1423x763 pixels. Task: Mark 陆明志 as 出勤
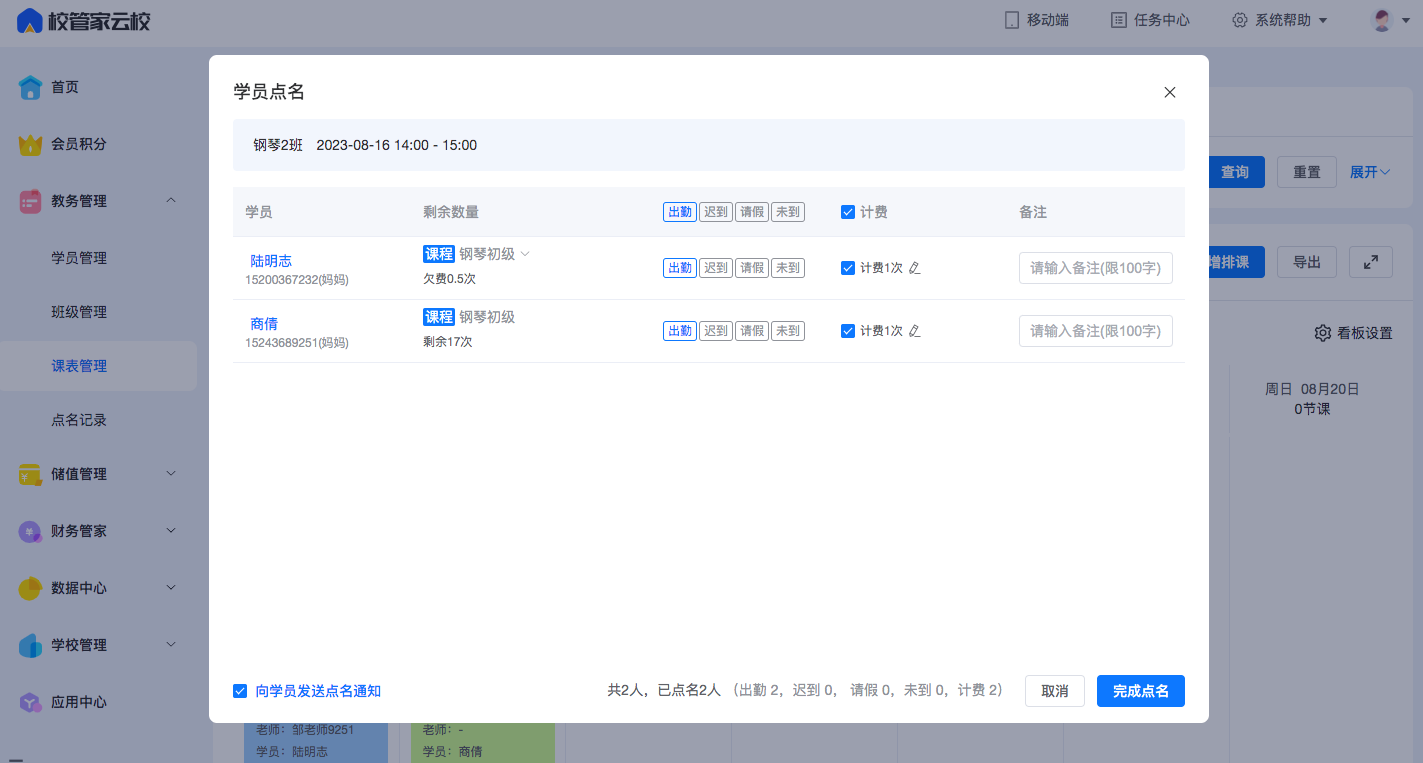(x=680, y=268)
